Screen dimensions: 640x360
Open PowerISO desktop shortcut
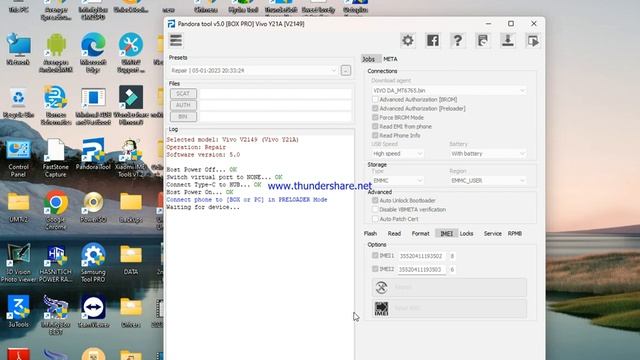coord(93,207)
